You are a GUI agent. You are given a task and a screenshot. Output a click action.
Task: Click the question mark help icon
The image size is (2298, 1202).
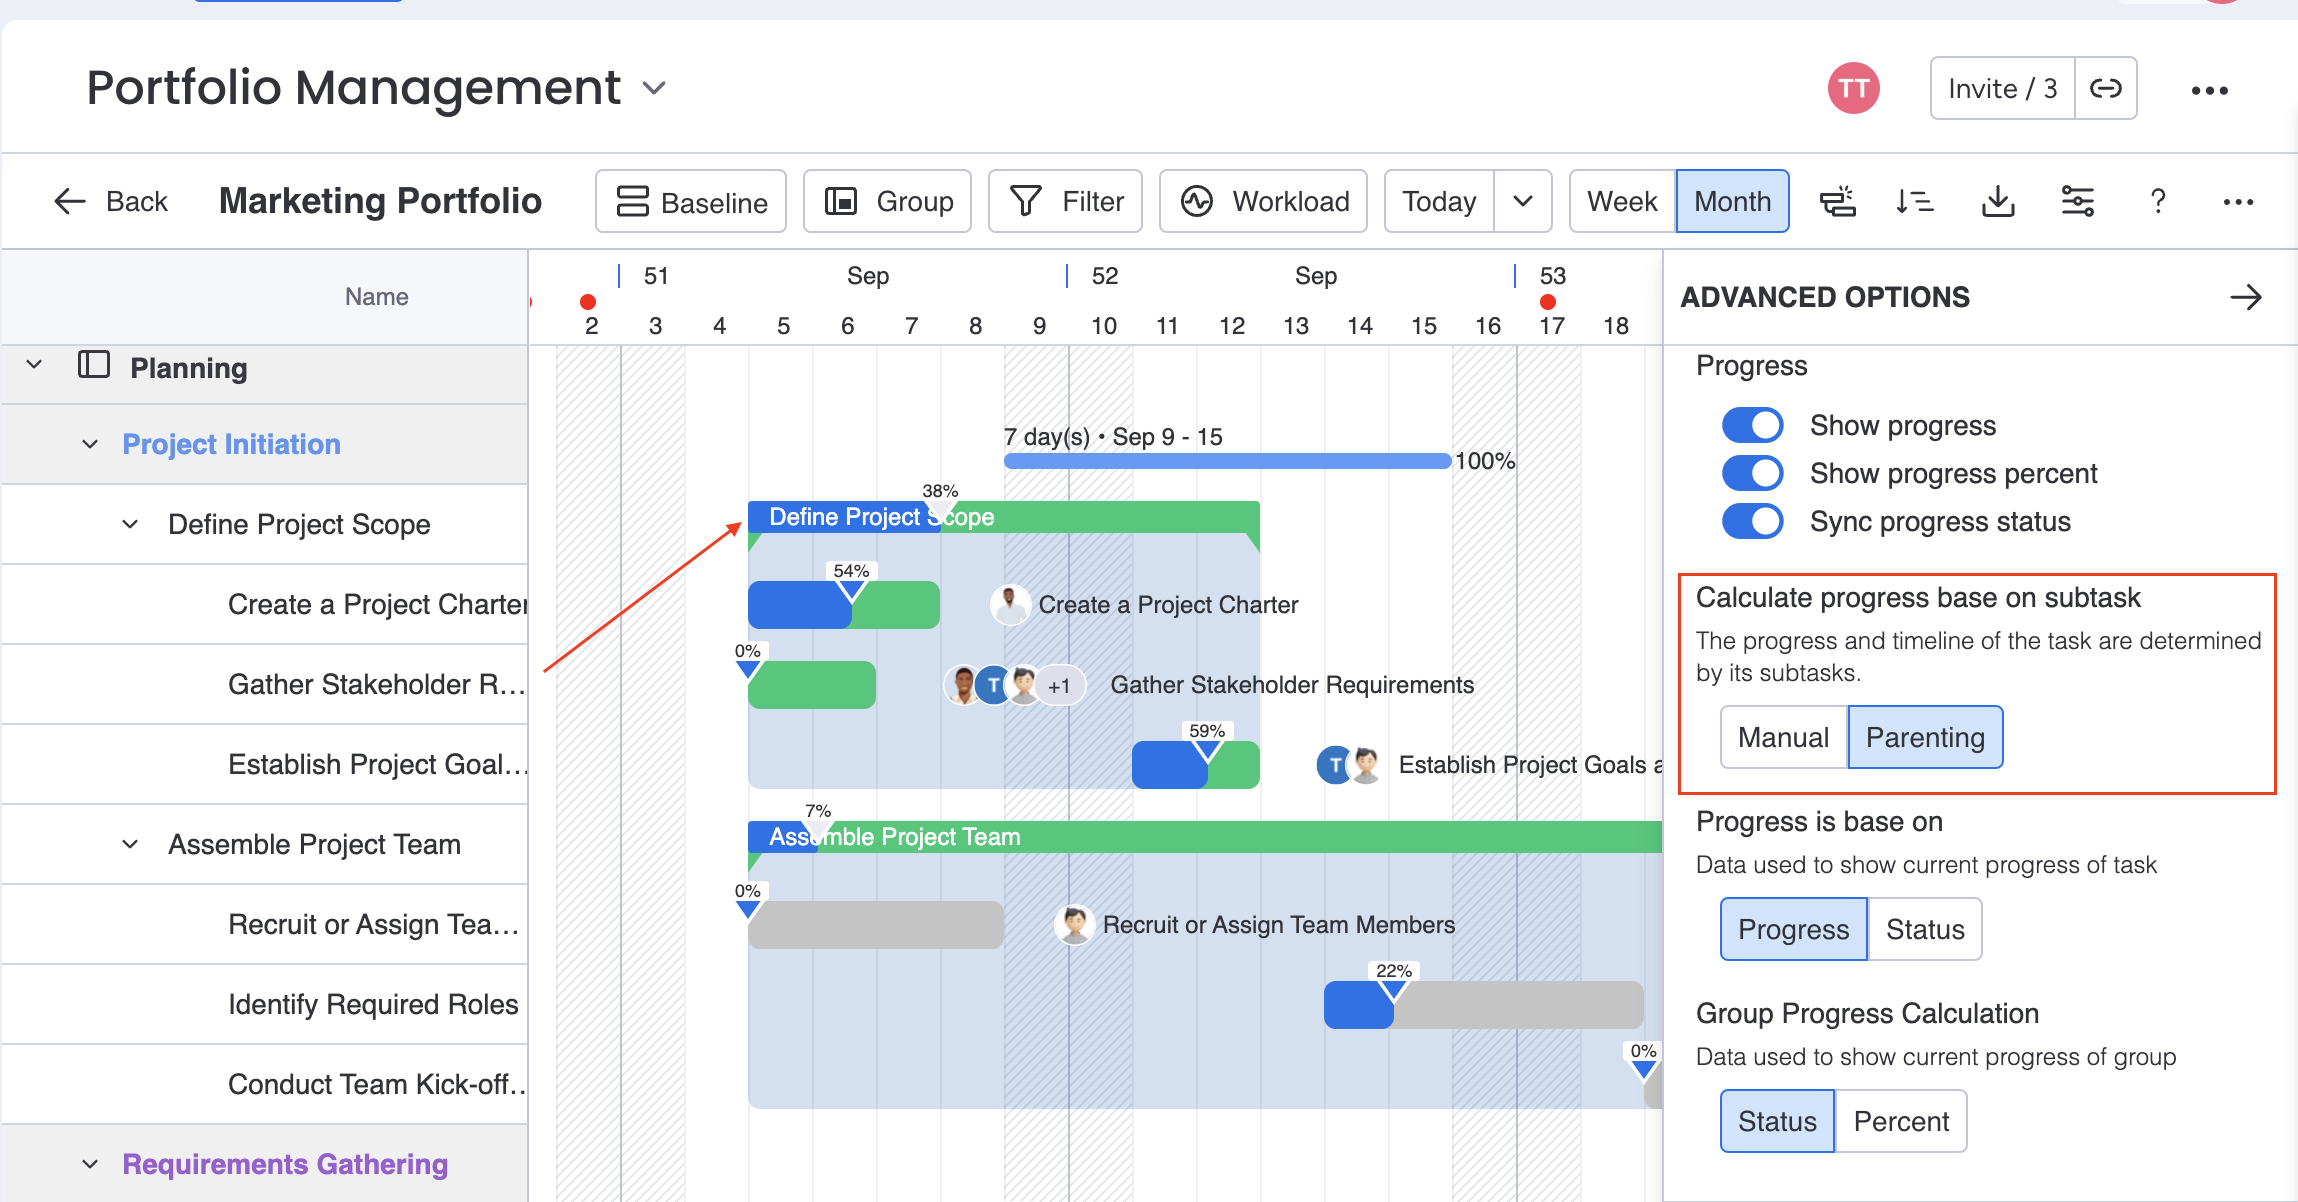pyautogui.click(x=2157, y=201)
